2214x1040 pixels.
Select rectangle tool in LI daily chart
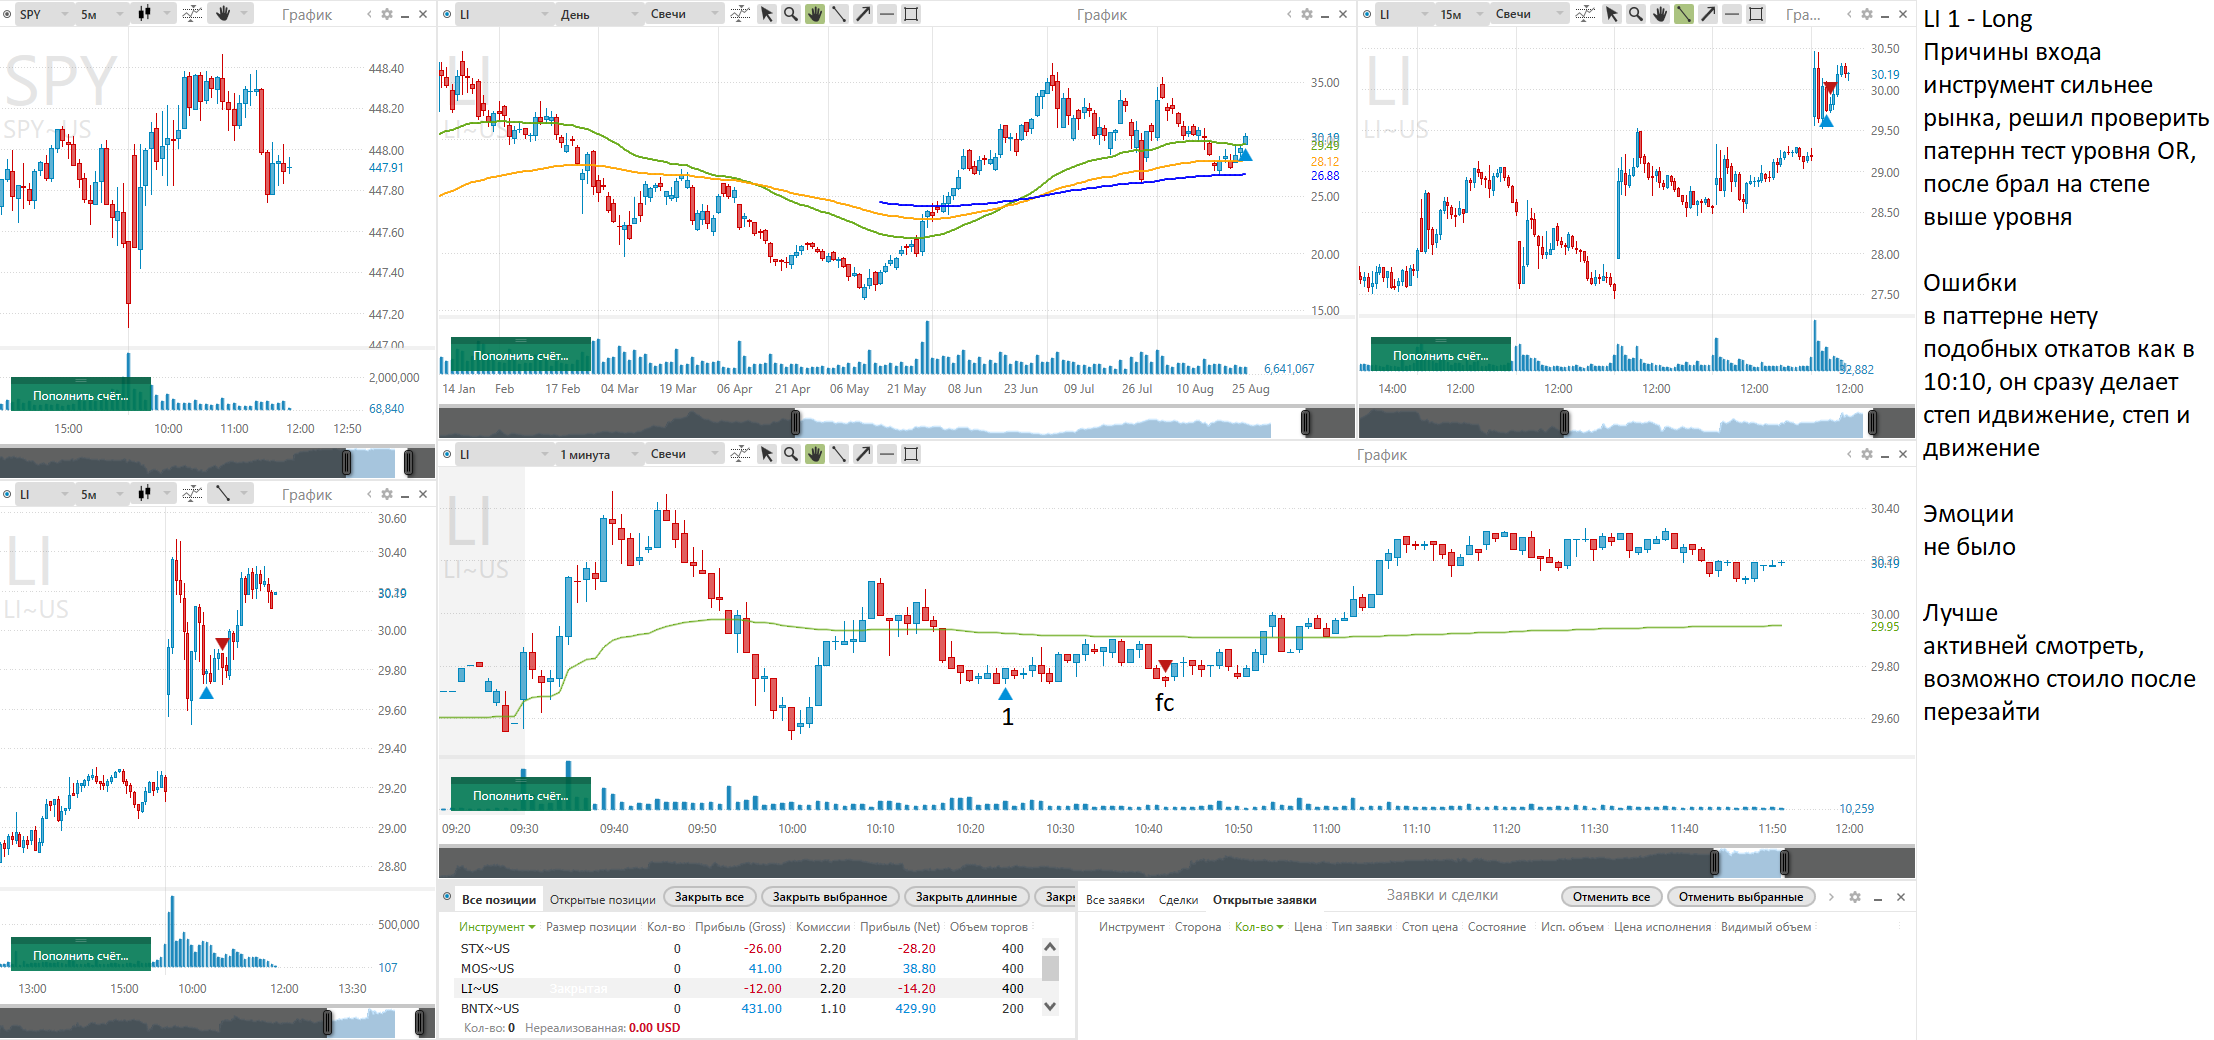911,14
